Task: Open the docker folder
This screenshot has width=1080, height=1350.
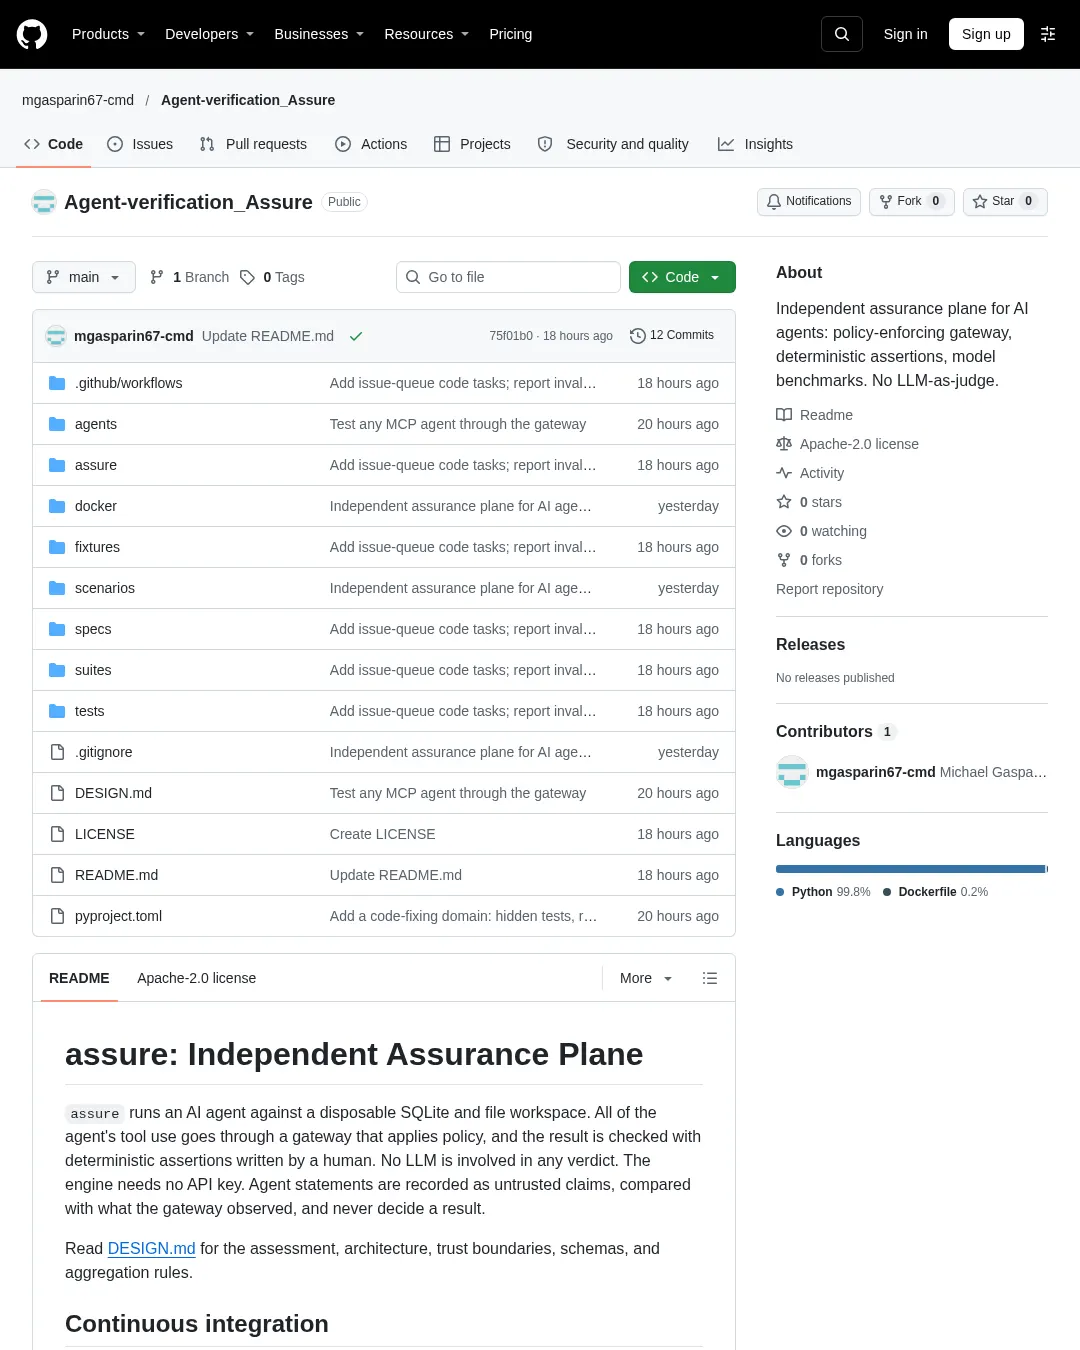Action: (x=96, y=506)
